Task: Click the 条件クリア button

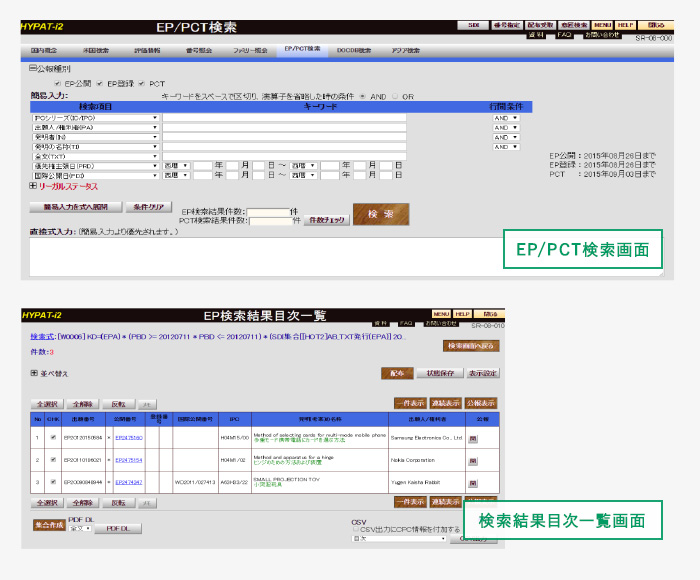Action: [149, 207]
